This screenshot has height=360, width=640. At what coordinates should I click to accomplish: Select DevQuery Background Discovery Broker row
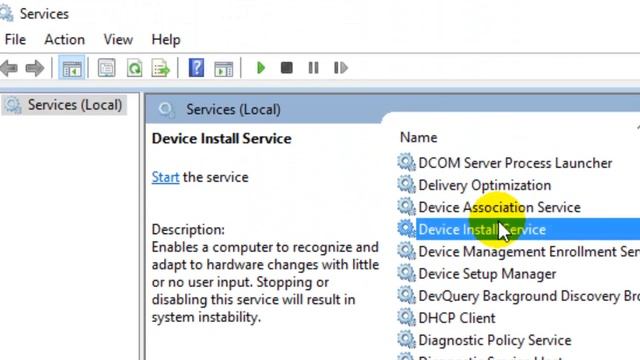pyautogui.click(x=529, y=296)
